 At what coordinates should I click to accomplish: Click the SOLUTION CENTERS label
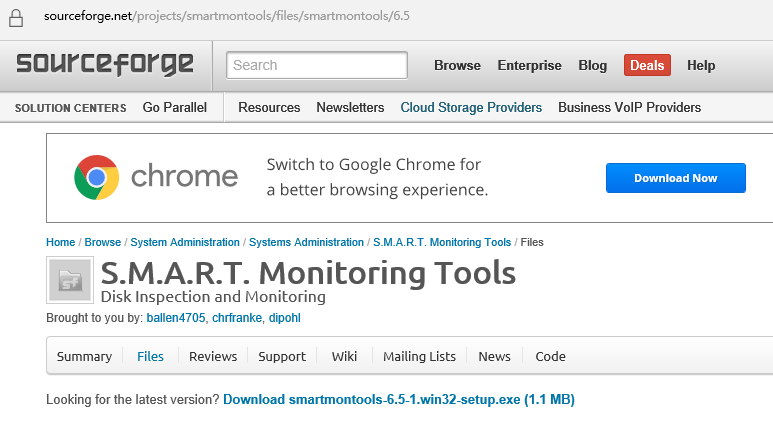[x=70, y=108]
